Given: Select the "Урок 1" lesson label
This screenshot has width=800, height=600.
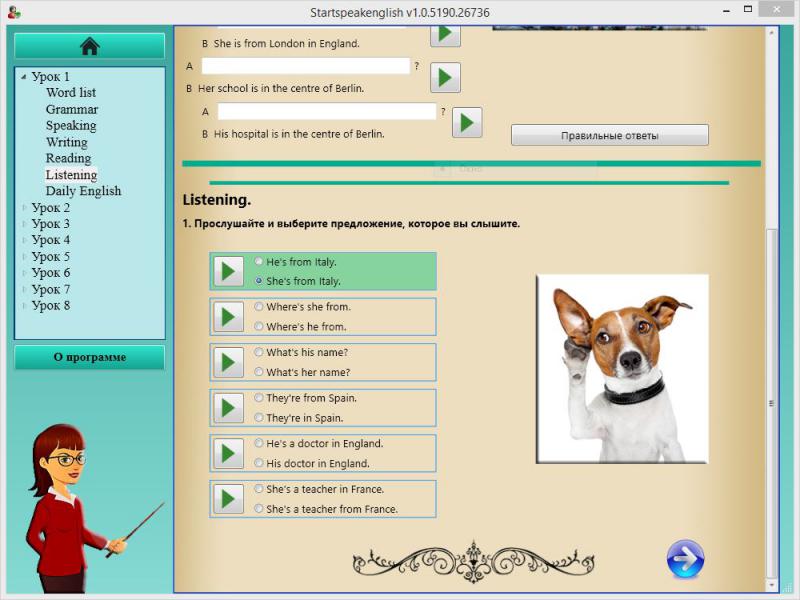Looking at the screenshot, I should [x=51, y=77].
